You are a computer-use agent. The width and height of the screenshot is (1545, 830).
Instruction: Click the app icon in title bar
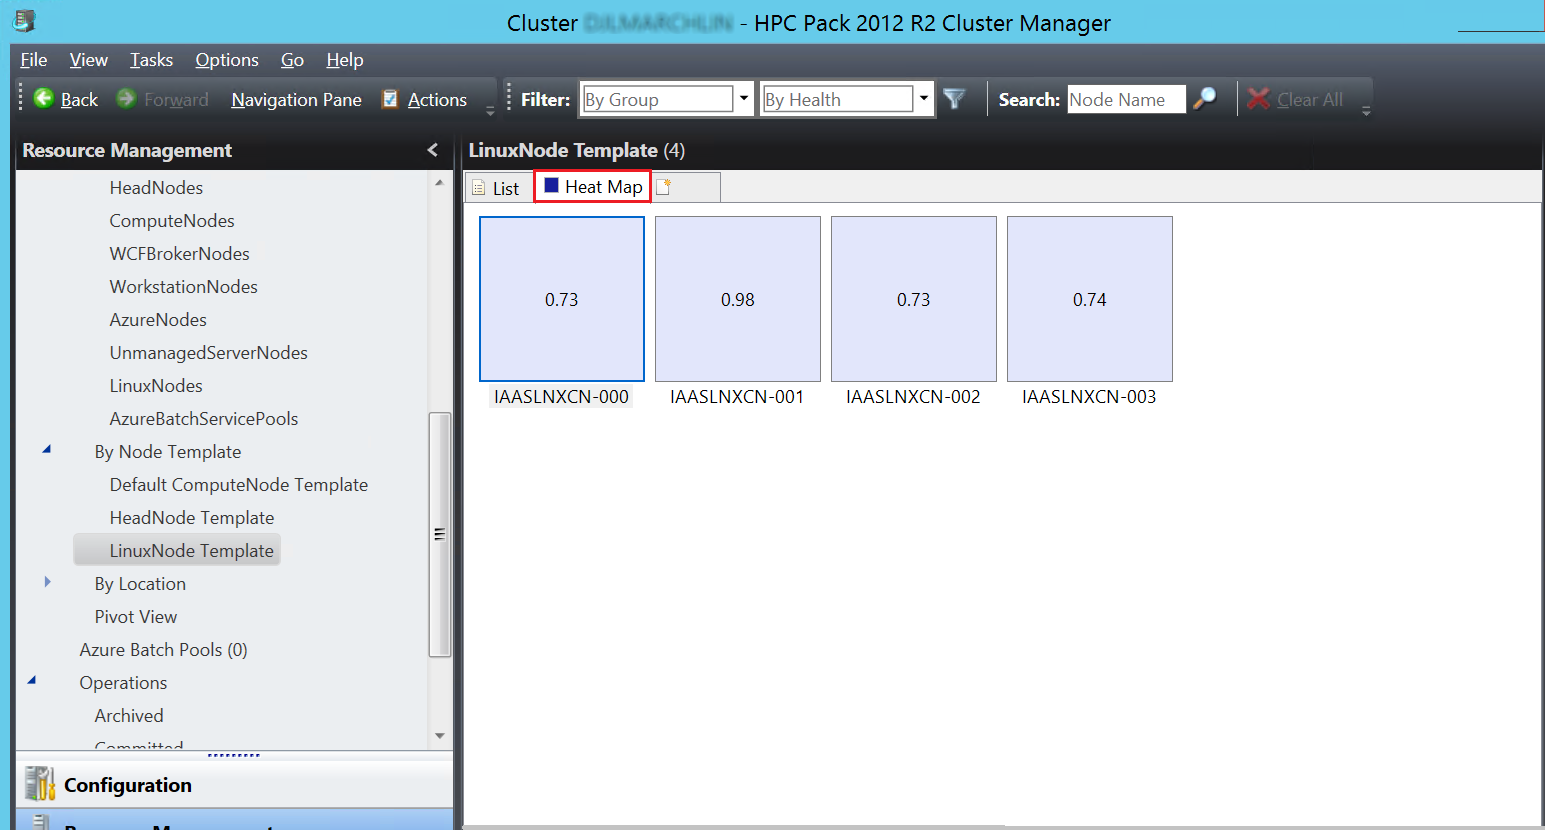25,20
